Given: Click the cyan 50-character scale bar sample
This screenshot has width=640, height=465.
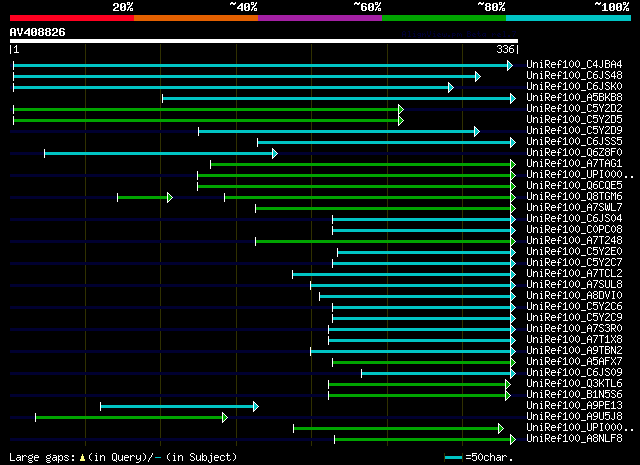Looking at the screenshot, I should pyautogui.click(x=453, y=458).
